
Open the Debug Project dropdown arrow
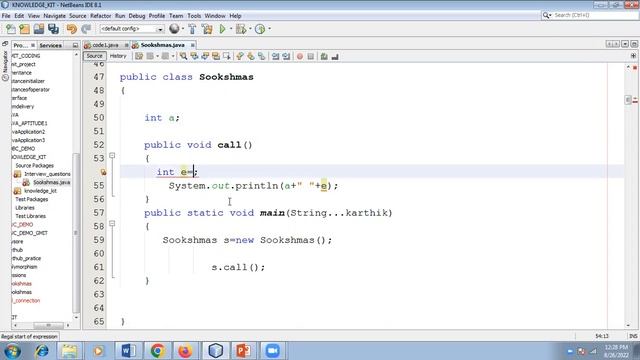click(250, 29)
